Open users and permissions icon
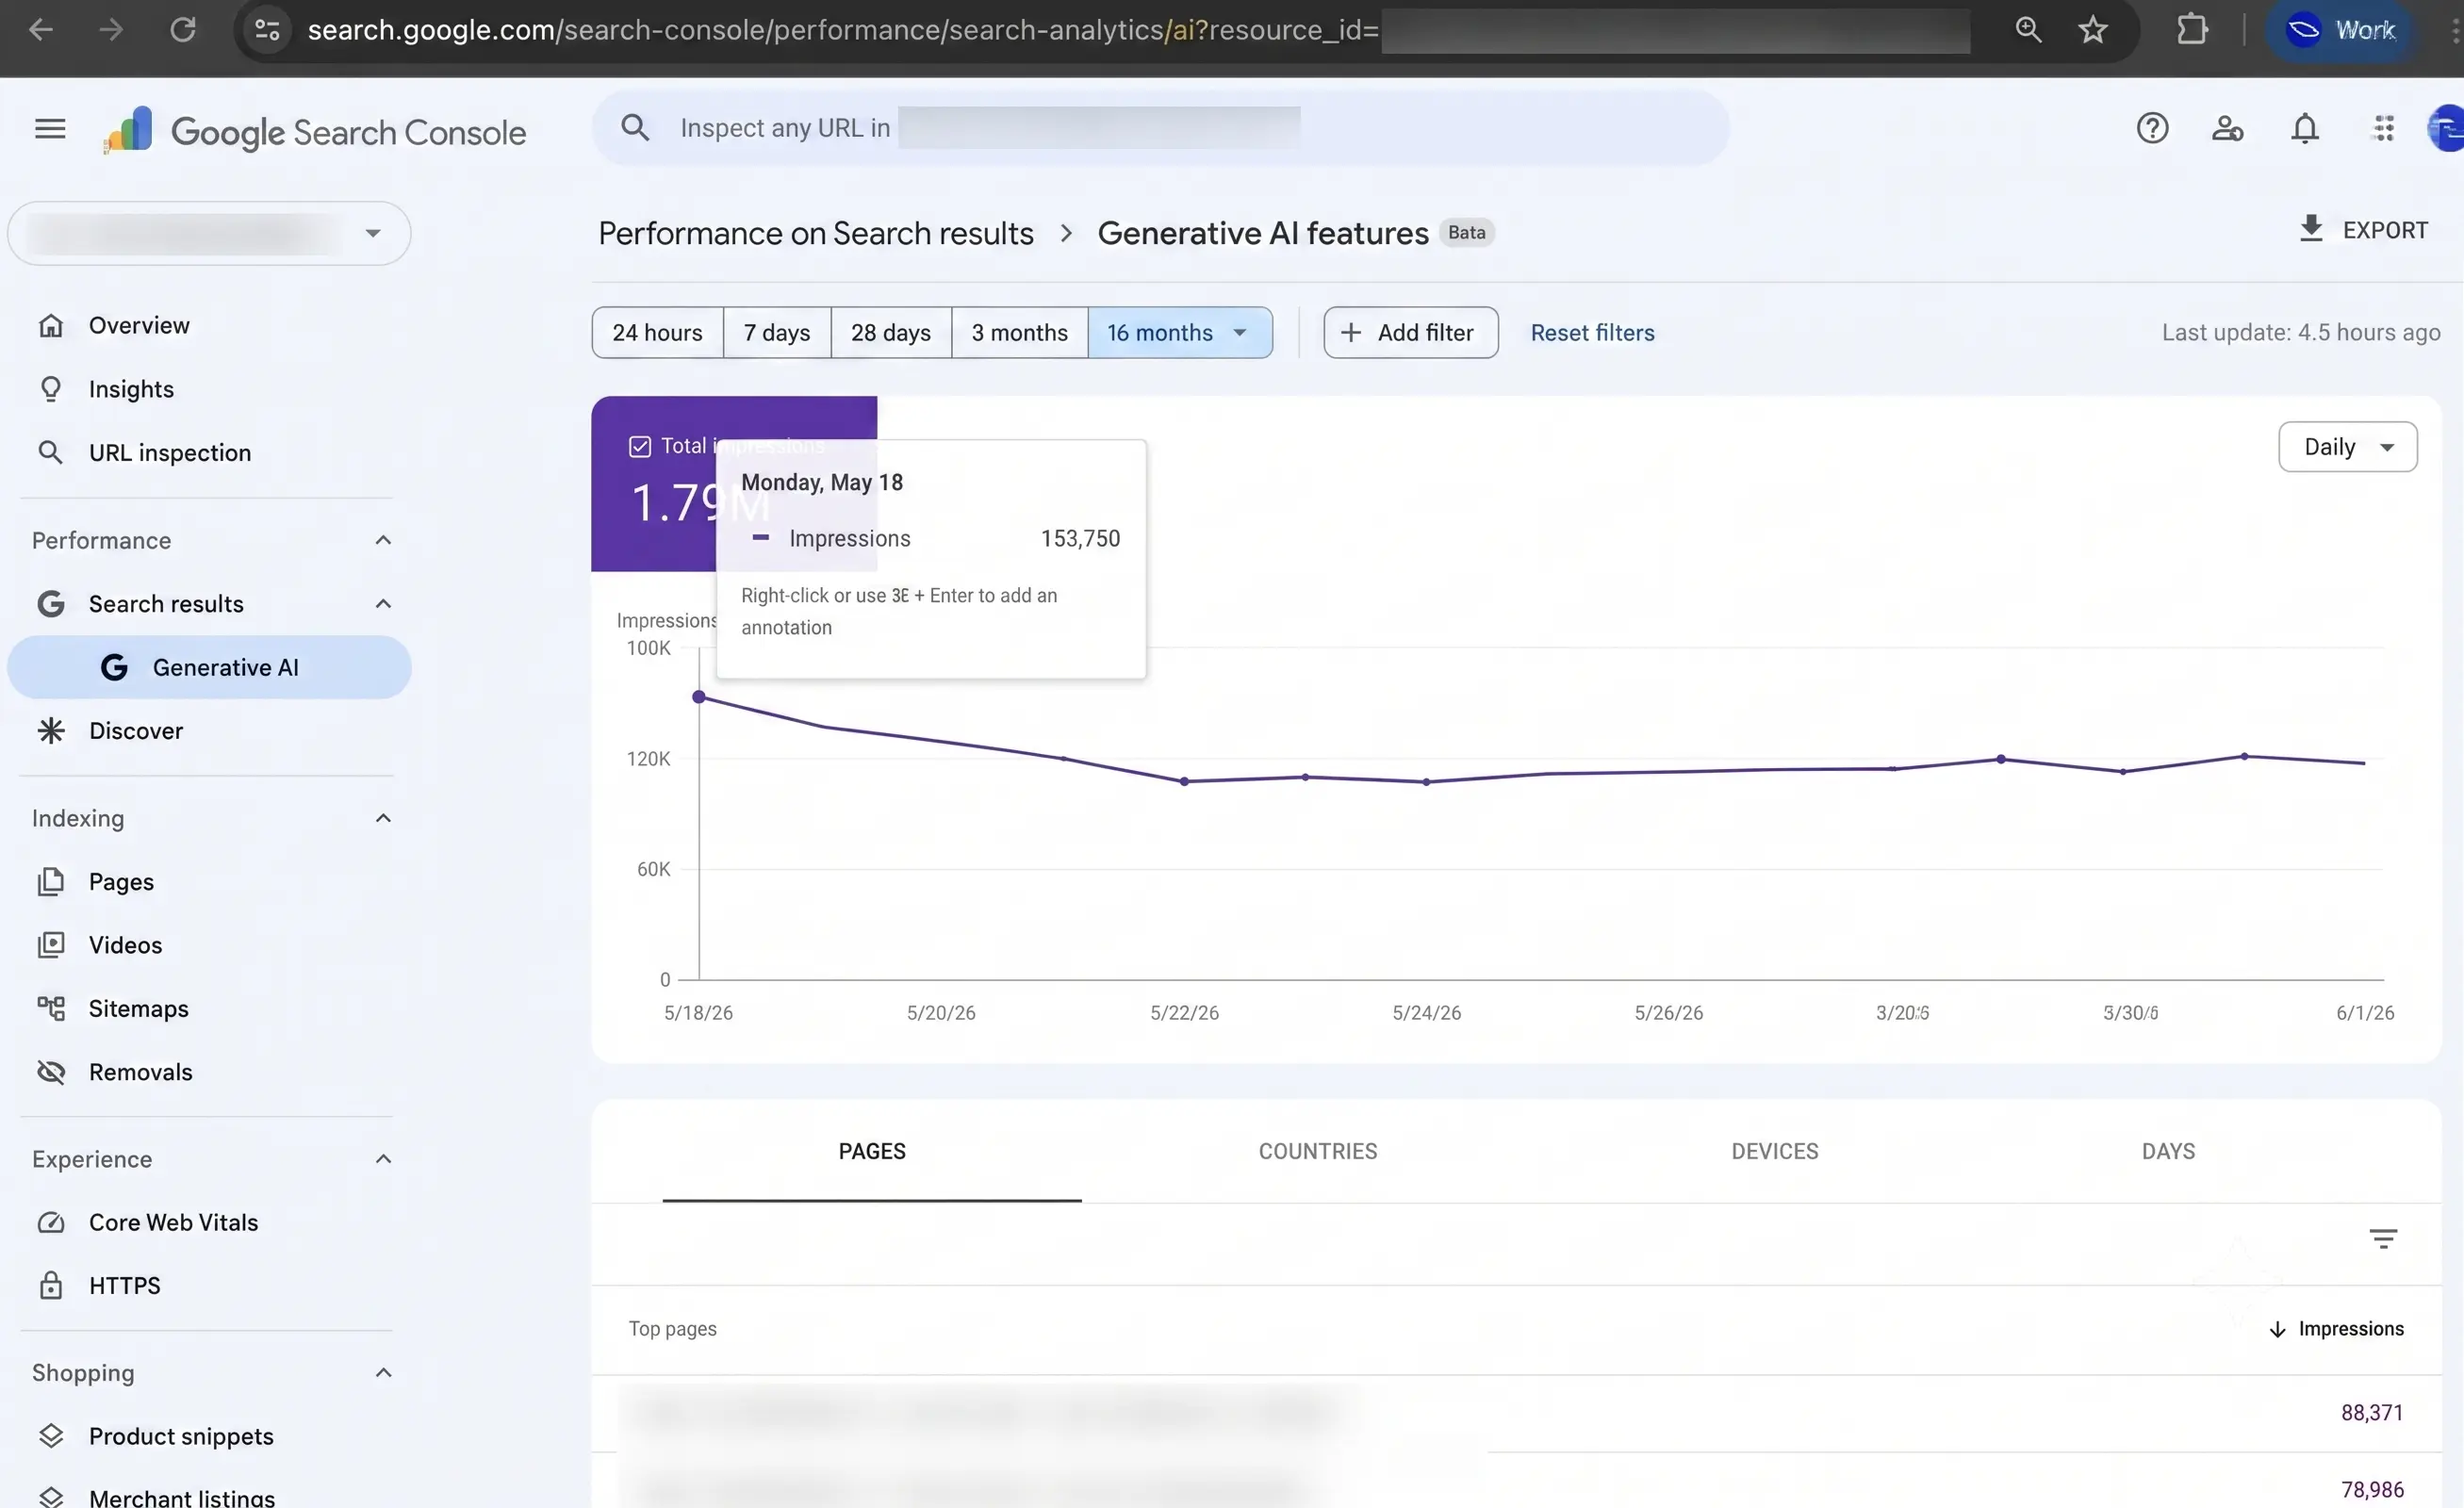The image size is (2464, 1508). (x=2228, y=128)
